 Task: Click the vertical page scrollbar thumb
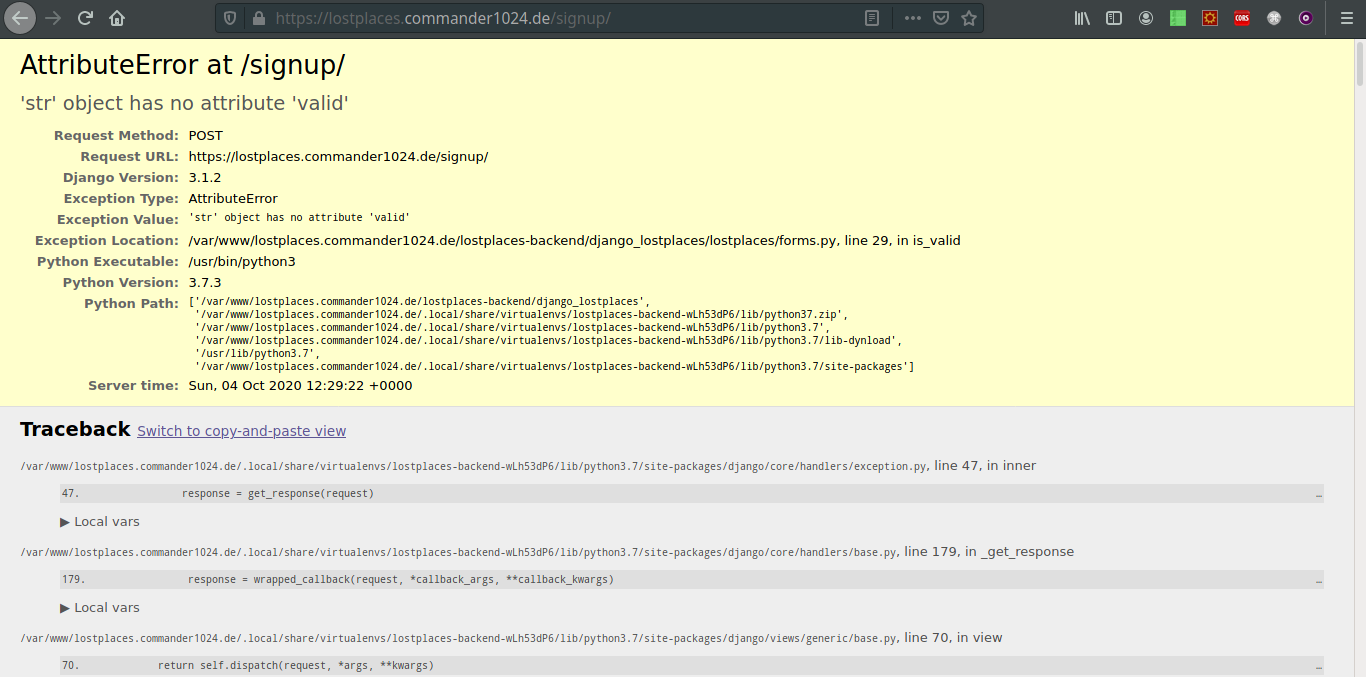[x=1360, y=64]
